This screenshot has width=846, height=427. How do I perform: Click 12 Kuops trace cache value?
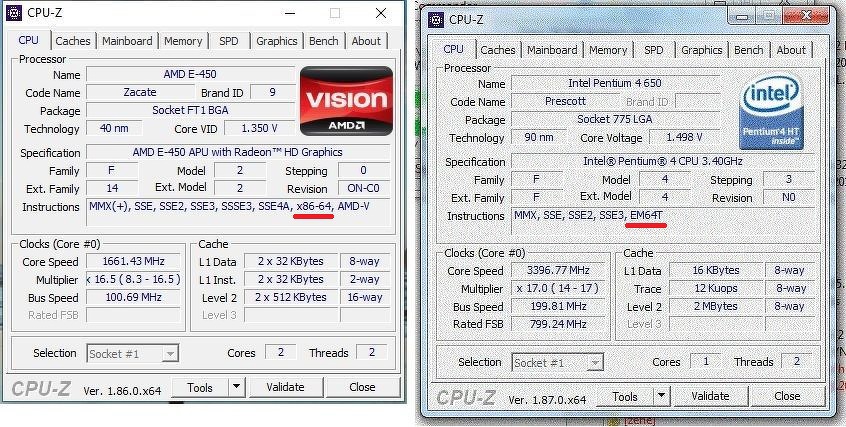pos(716,288)
